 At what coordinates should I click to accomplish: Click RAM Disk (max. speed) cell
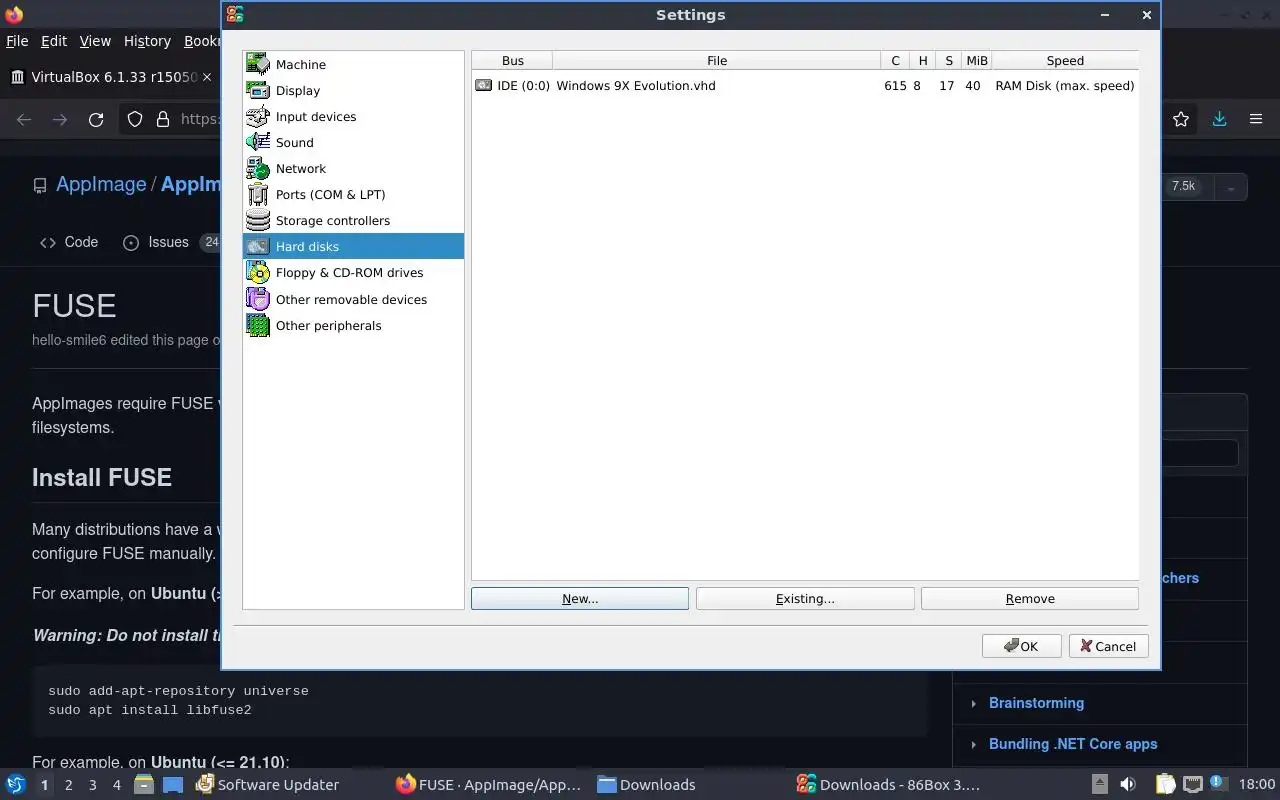1064,85
